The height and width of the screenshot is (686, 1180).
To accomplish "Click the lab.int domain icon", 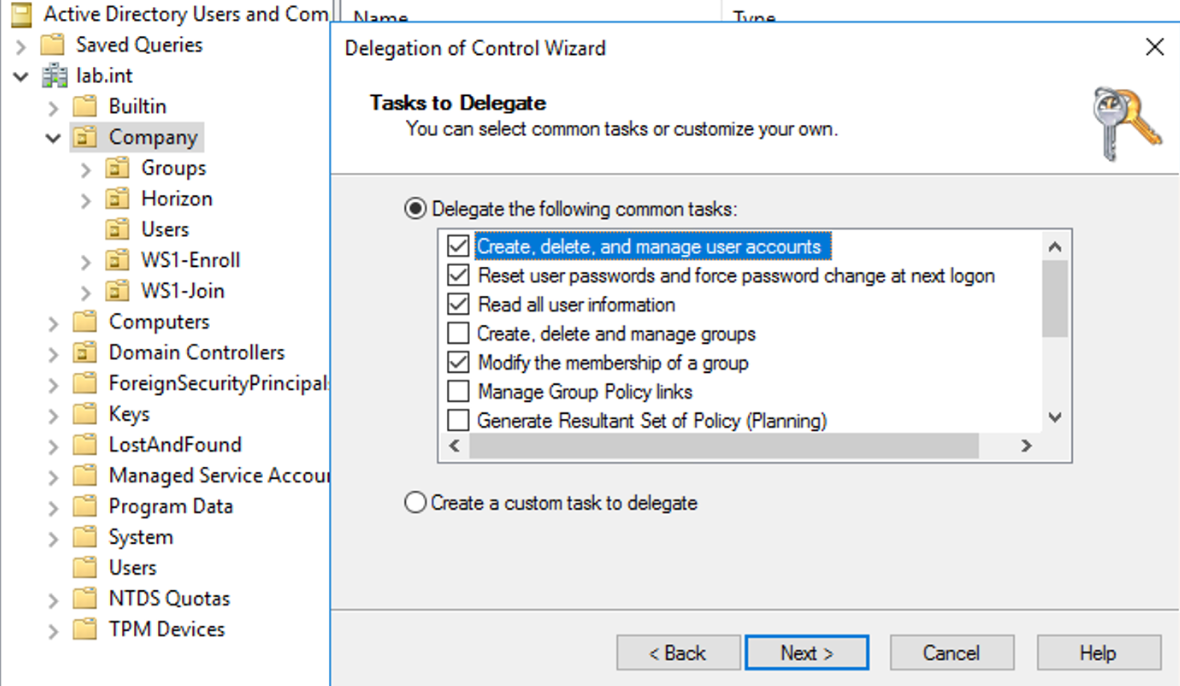I will pyautogui.click(x=54, y=76).
